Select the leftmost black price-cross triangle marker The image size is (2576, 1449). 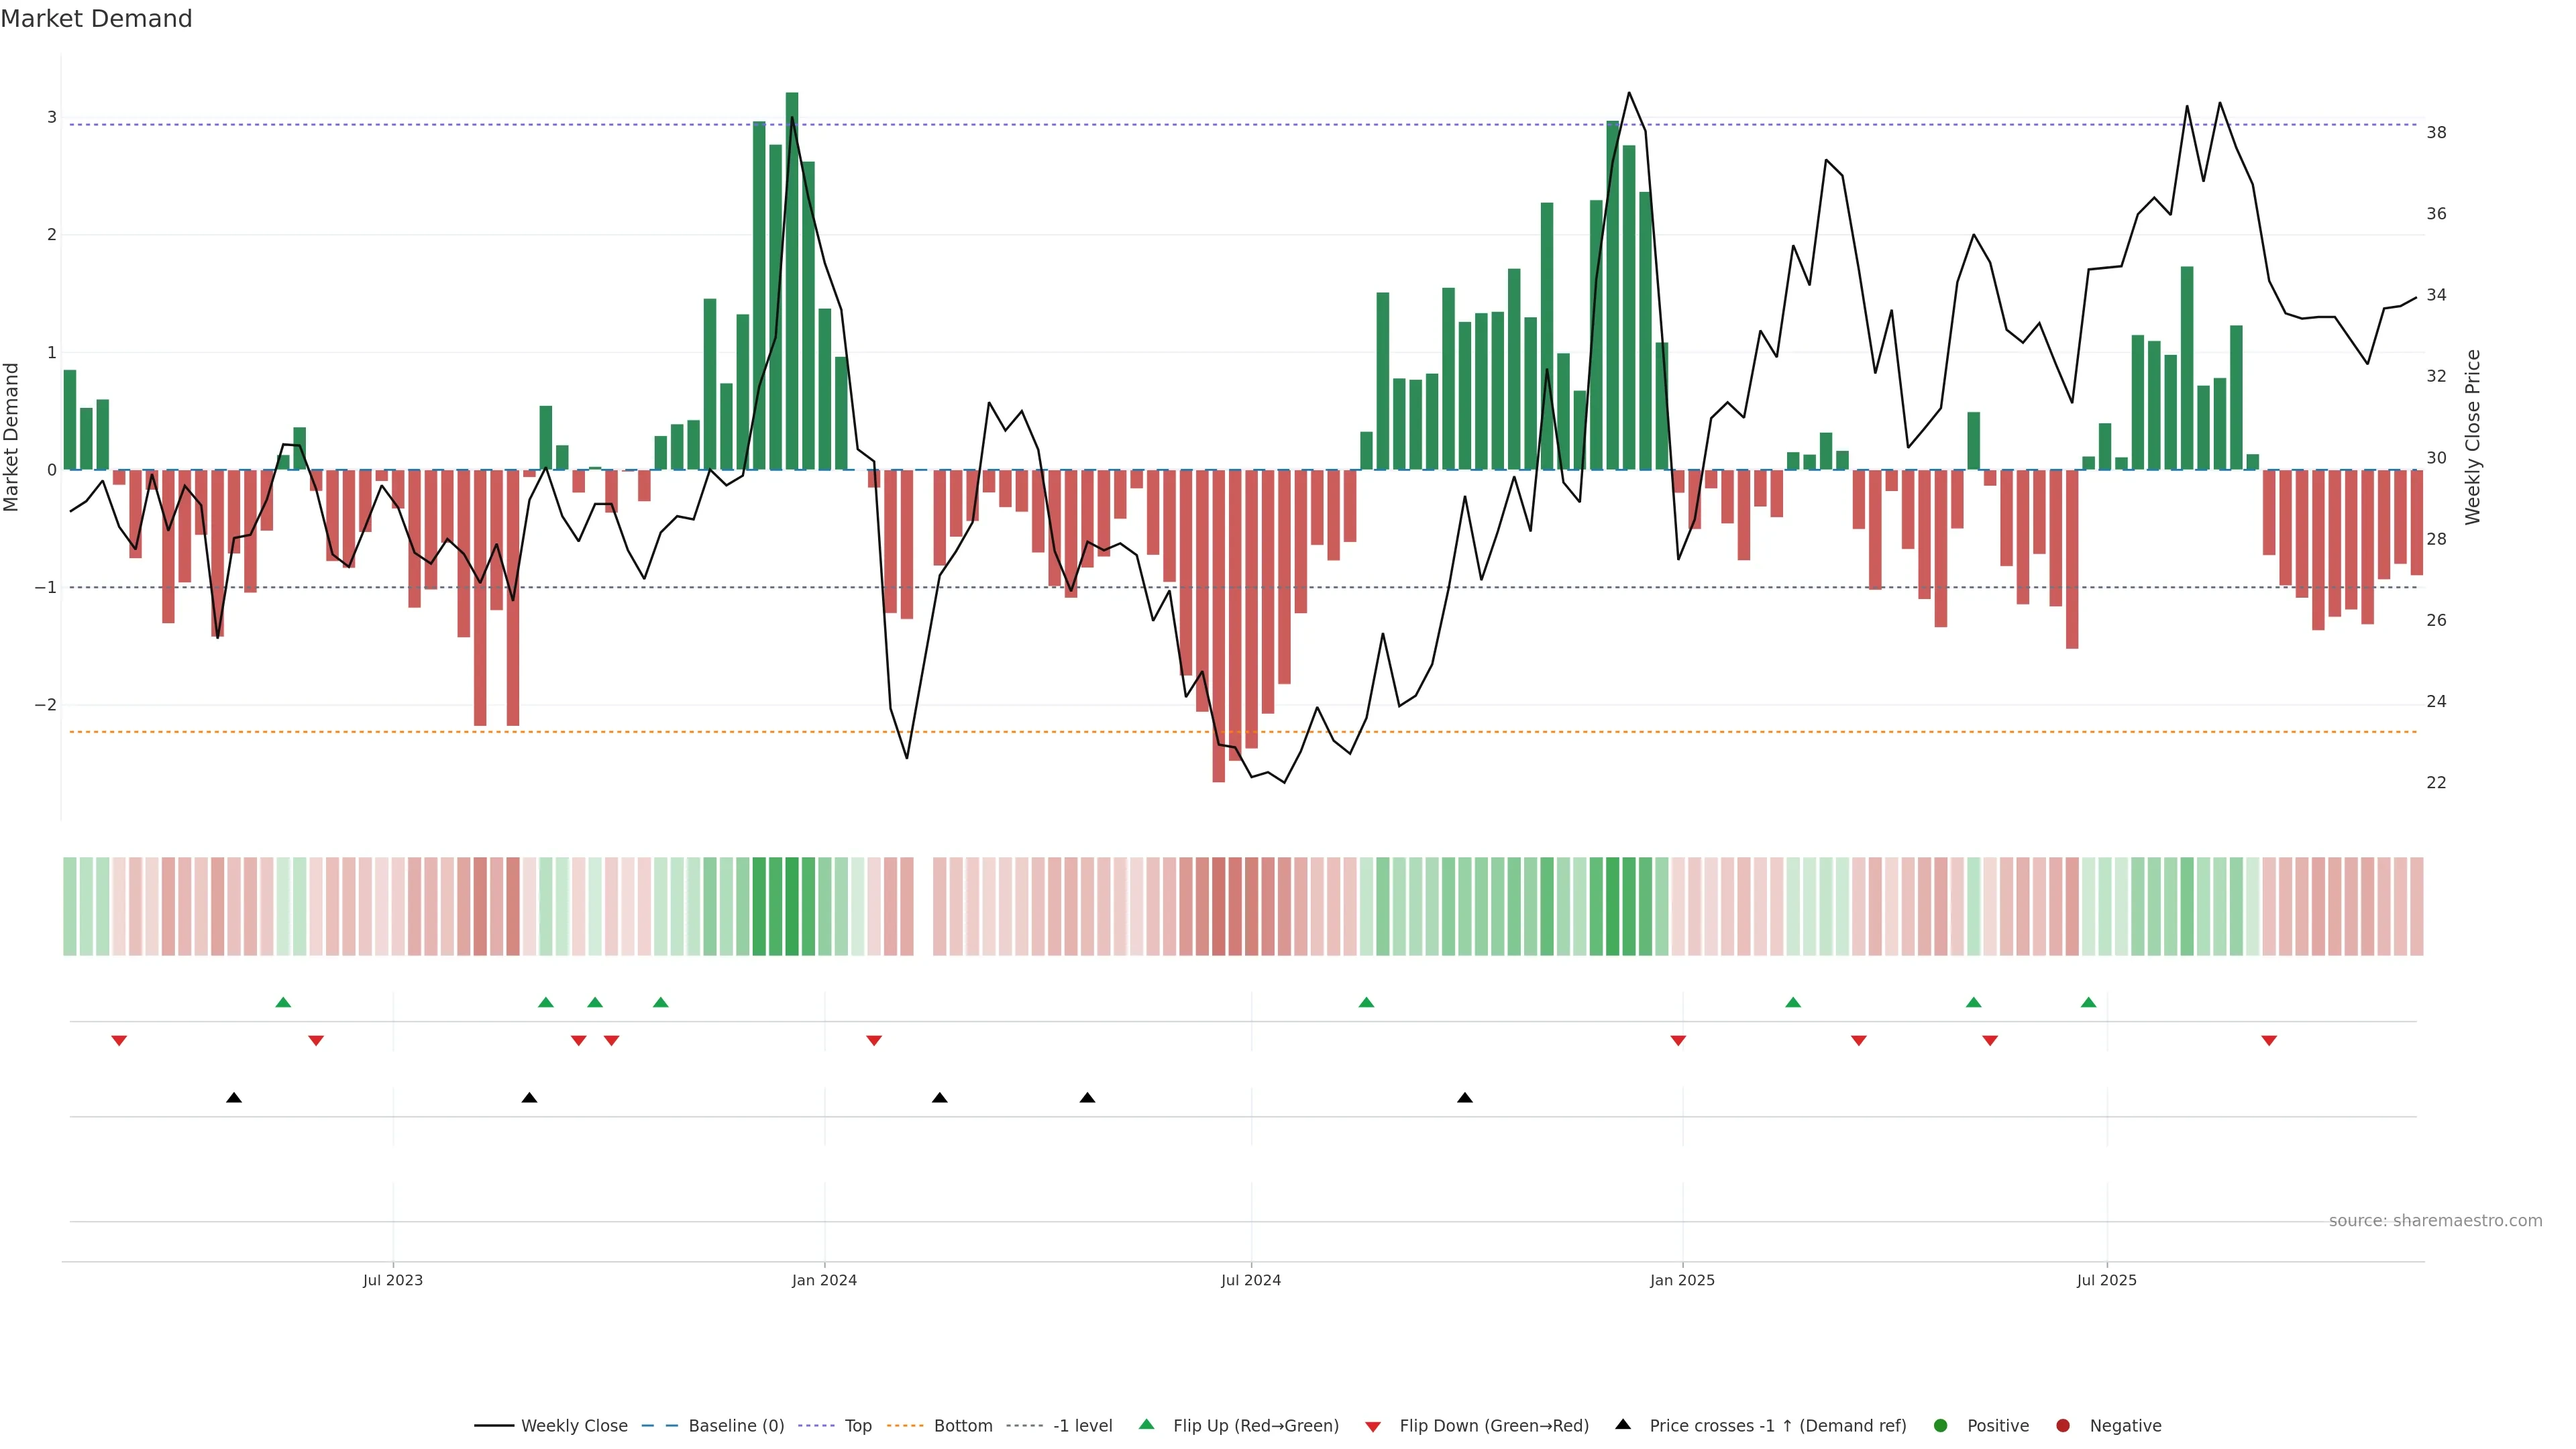coord(234,1098)
